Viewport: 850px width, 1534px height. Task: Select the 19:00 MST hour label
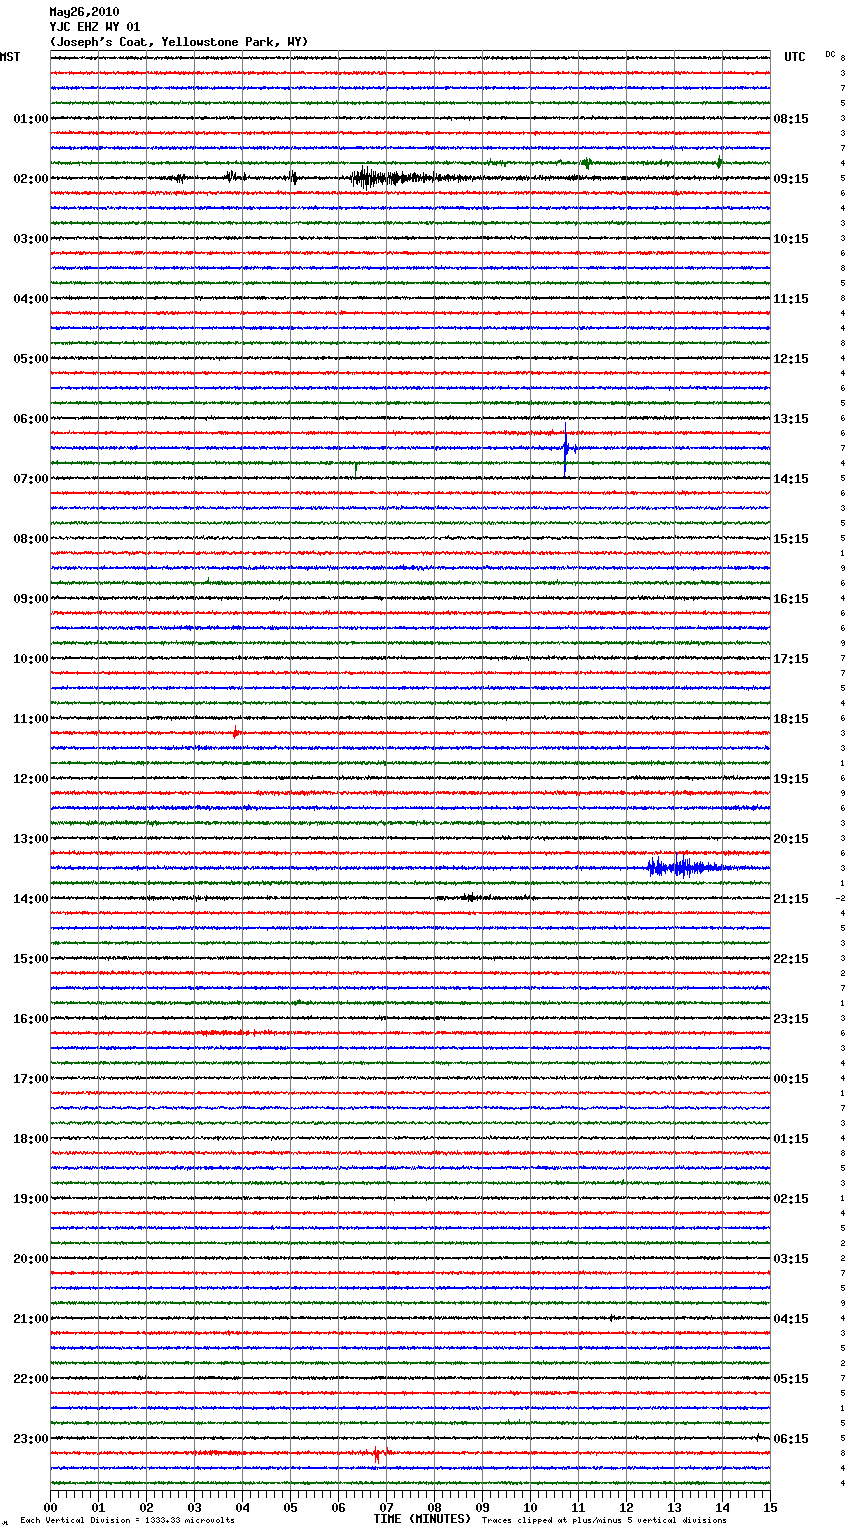click(x=31, y=1199)
